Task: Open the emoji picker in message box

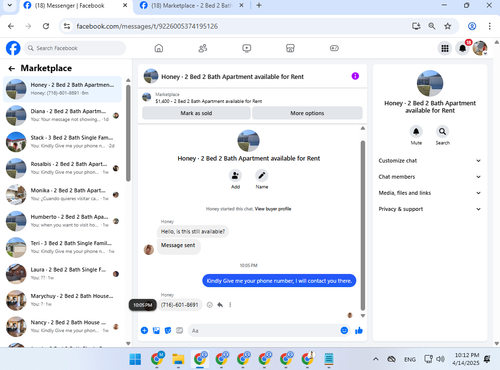Action: click(344, 330)
